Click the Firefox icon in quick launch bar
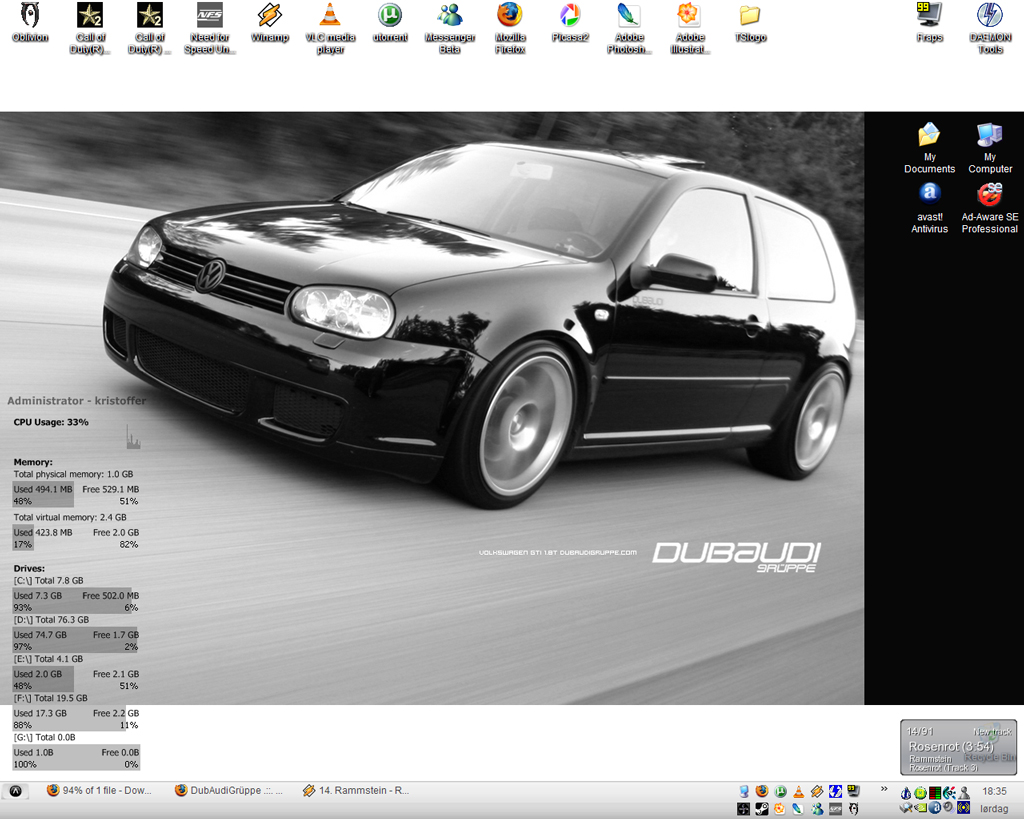 (x=762, y=791)
